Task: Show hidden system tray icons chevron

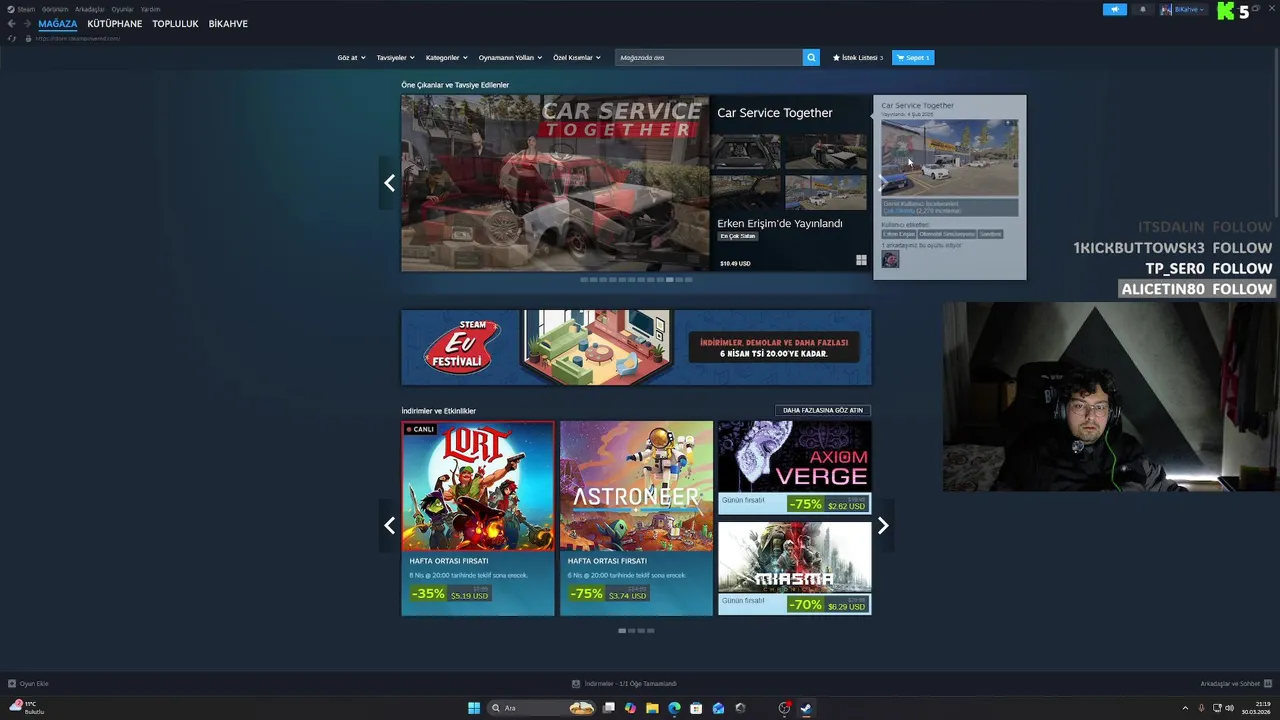Action: pyautogui.click(x=1186, y=708)
